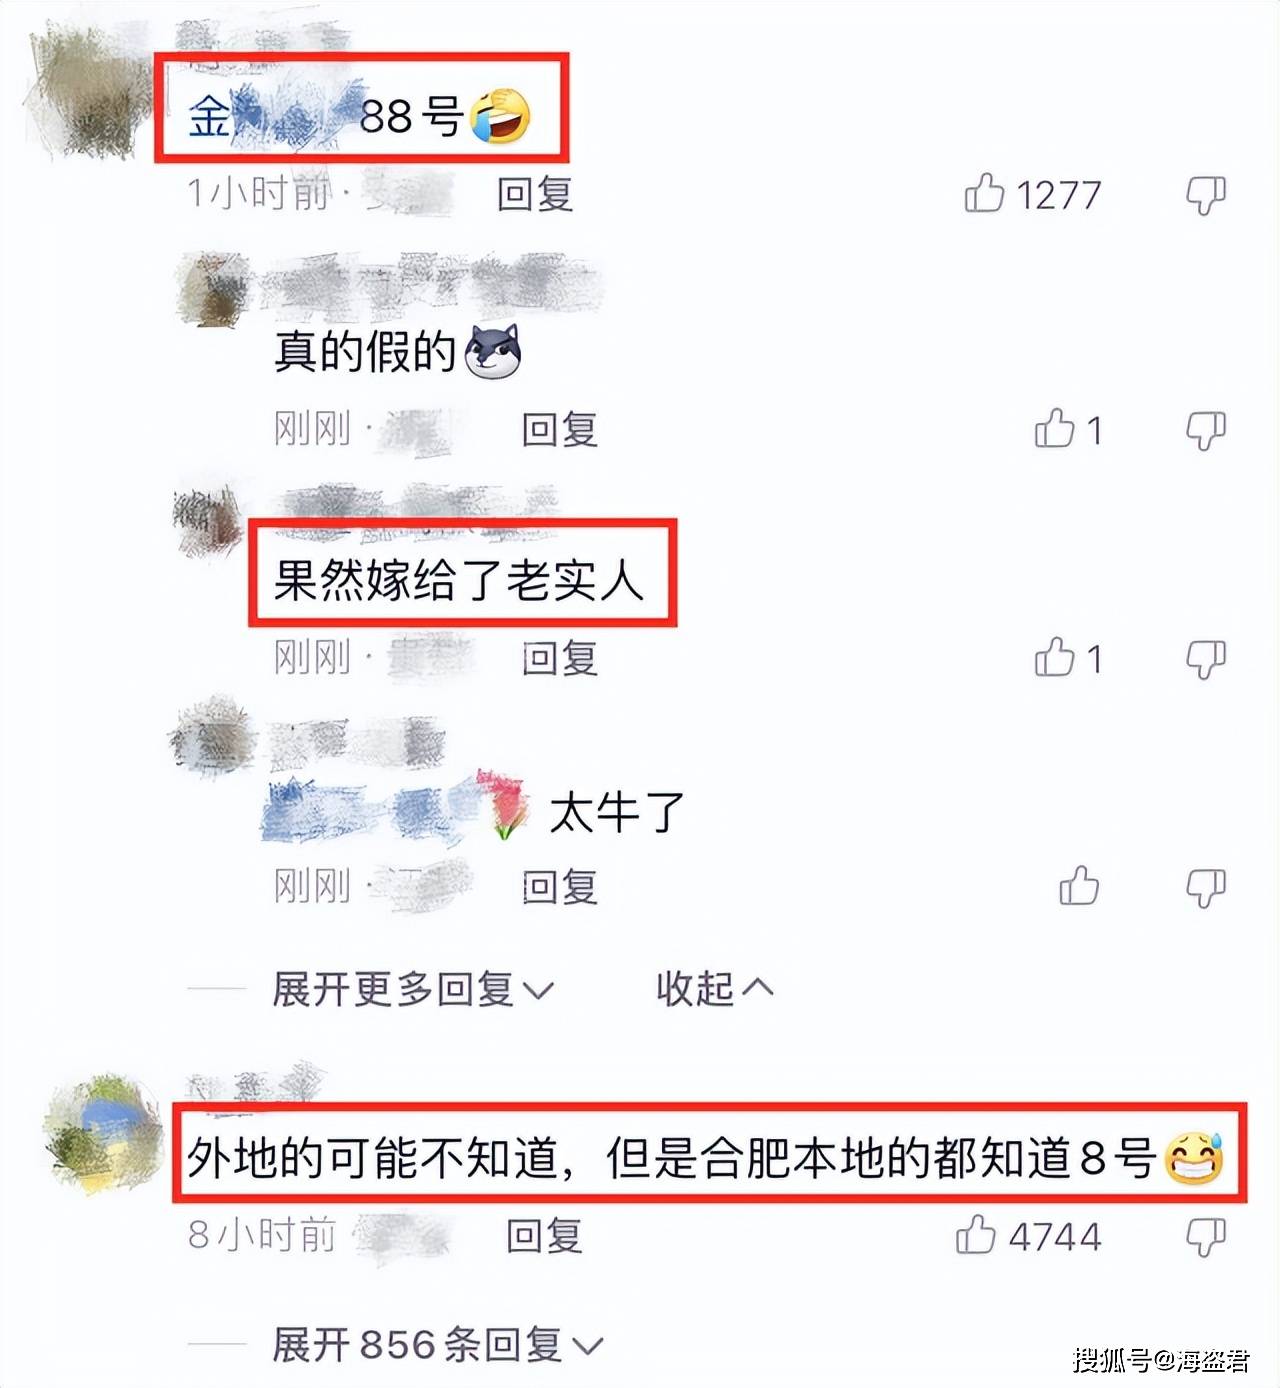Dislike the 太牛了 reply
Screen dimensions: 1280x1388
pyautogui.click(x=1205, y=888)
